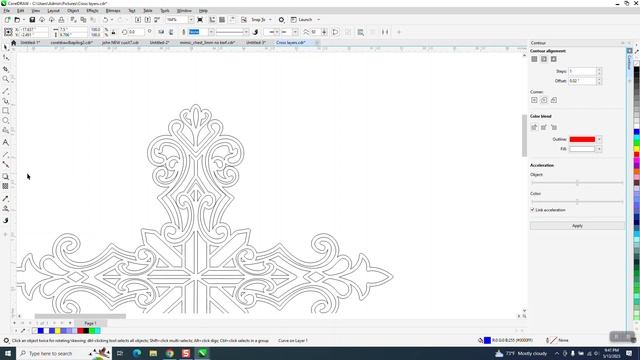This screenshot has height=360, width=640.
Task: Toggle the lock ratio padlock
Action: [113, 32]
